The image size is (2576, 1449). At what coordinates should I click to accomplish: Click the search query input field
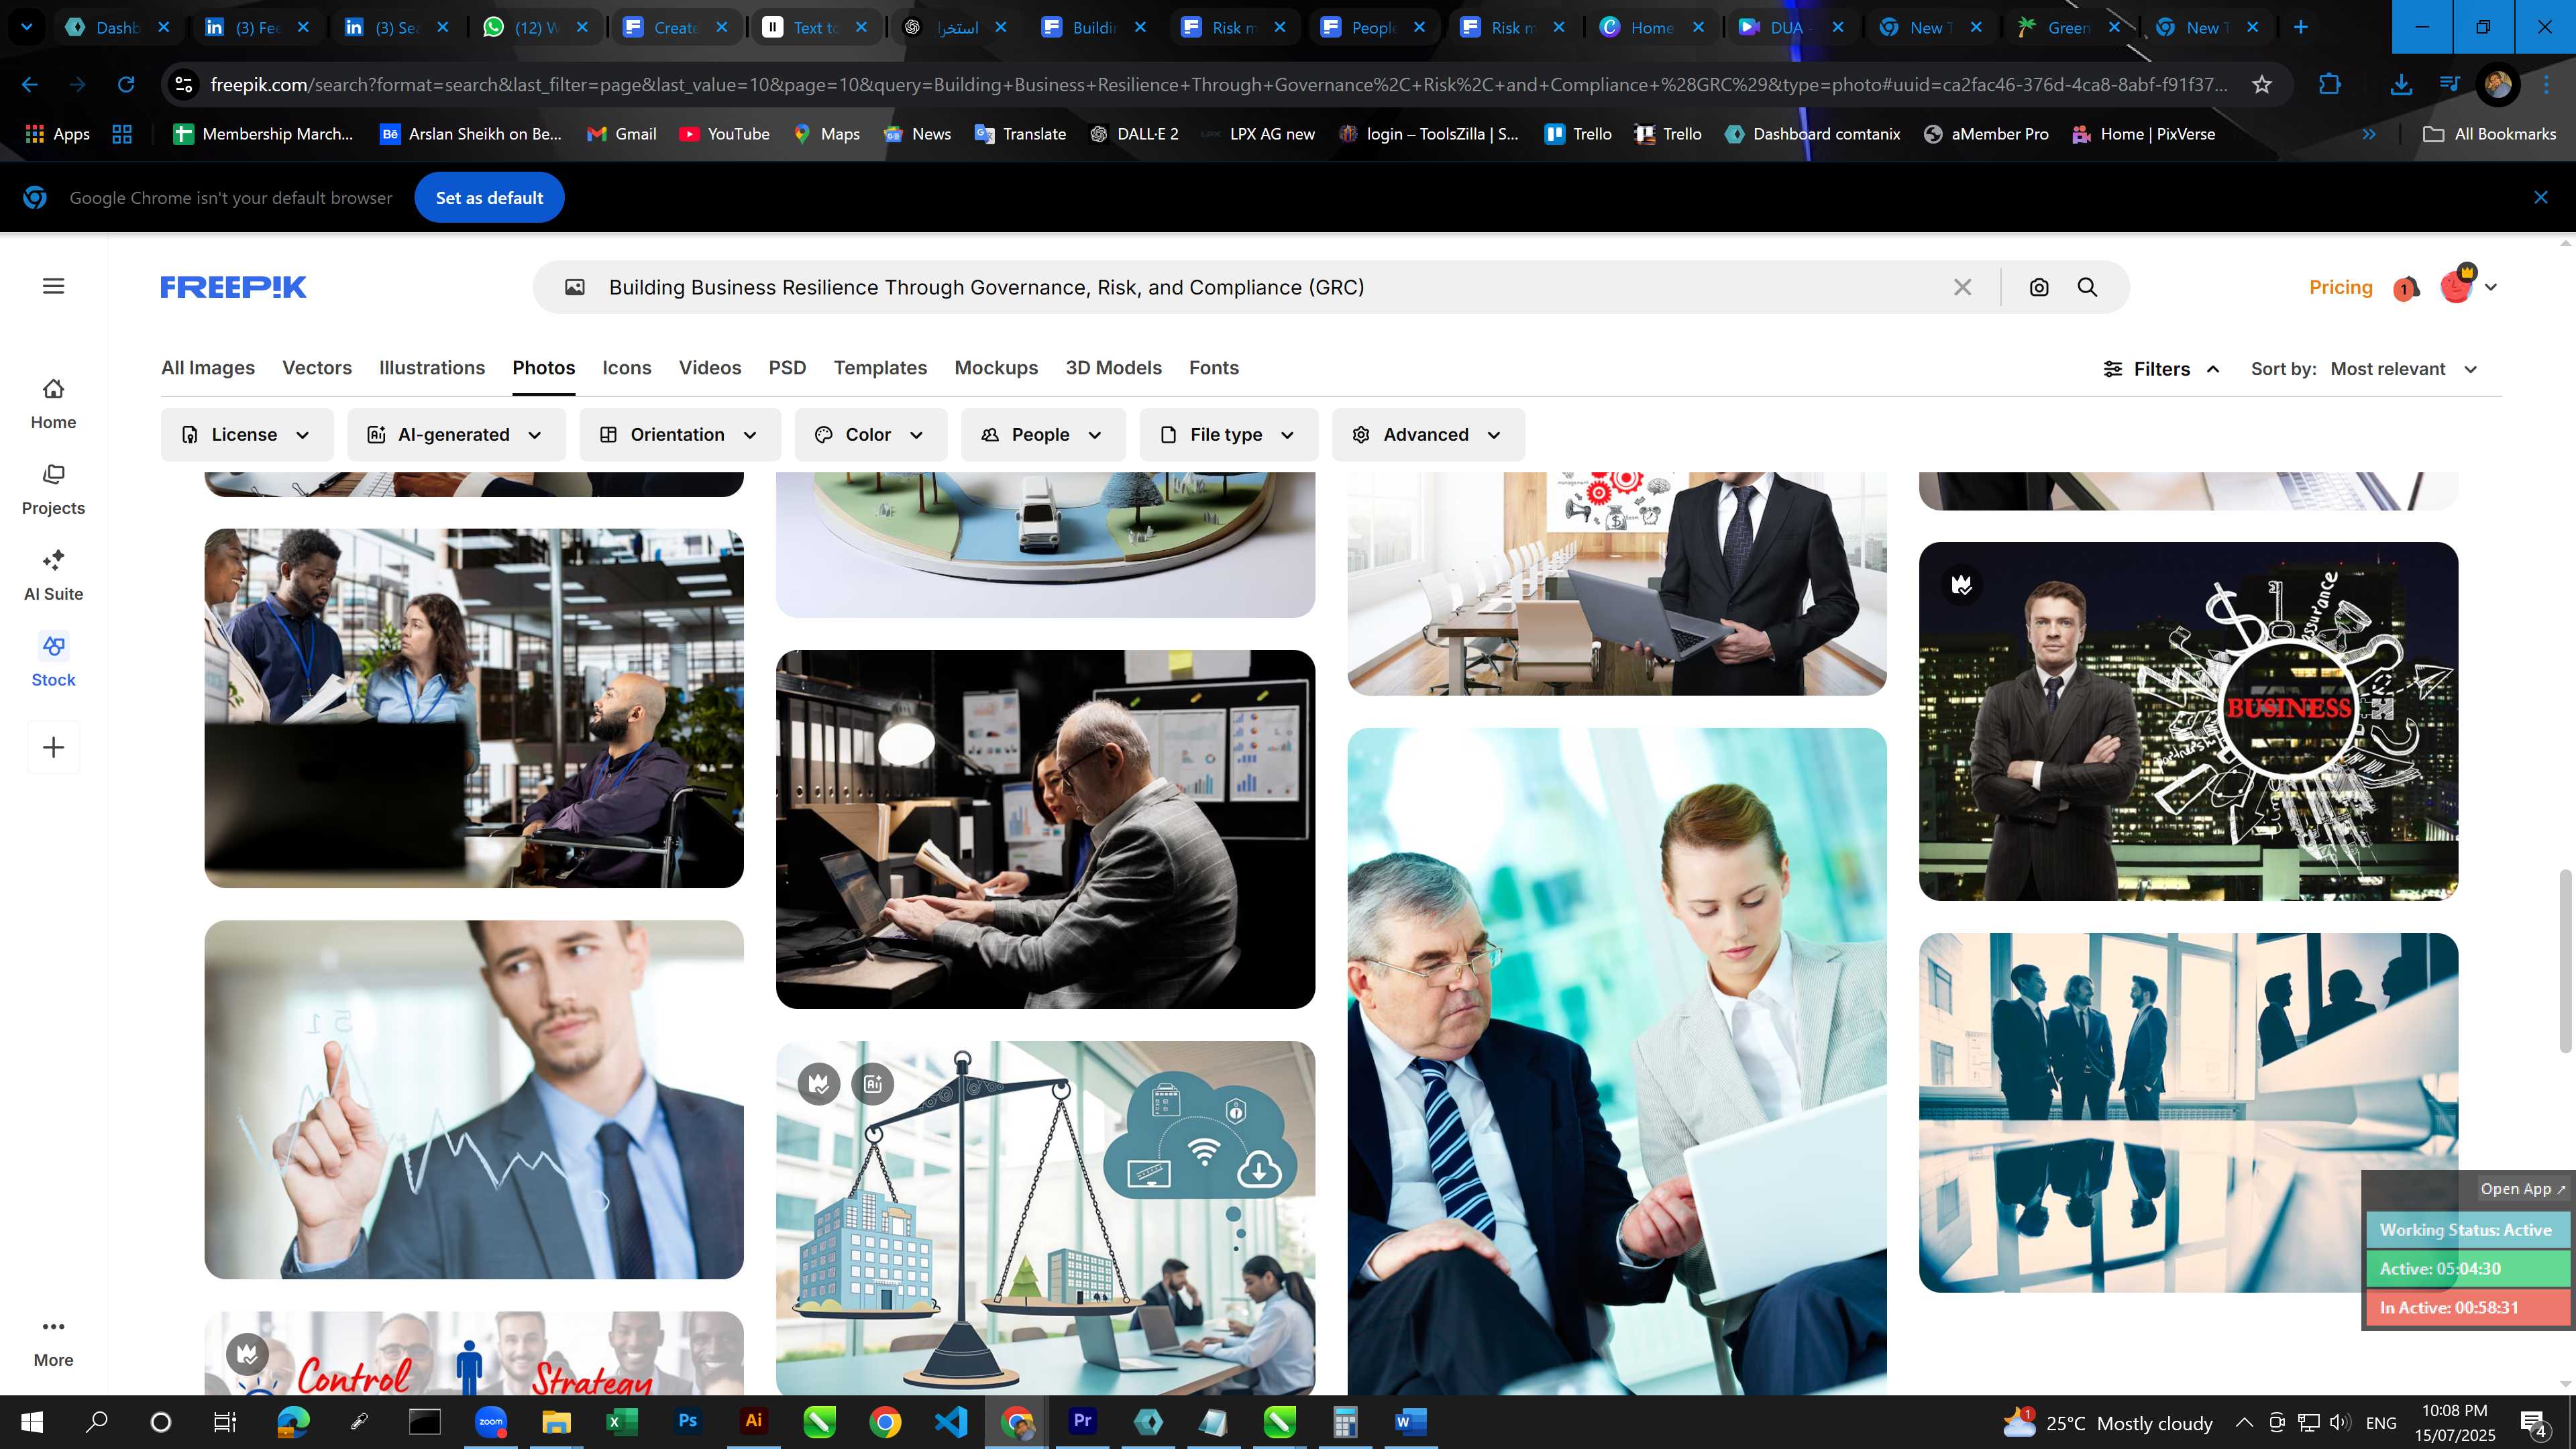click(x=1270, y=287)
